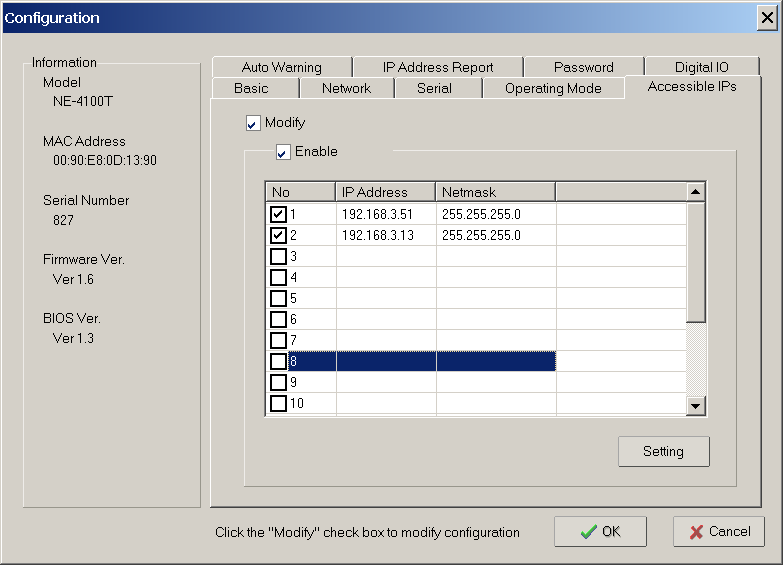
Task: Click the model name NE-4100T
Action: coord(83,101)
